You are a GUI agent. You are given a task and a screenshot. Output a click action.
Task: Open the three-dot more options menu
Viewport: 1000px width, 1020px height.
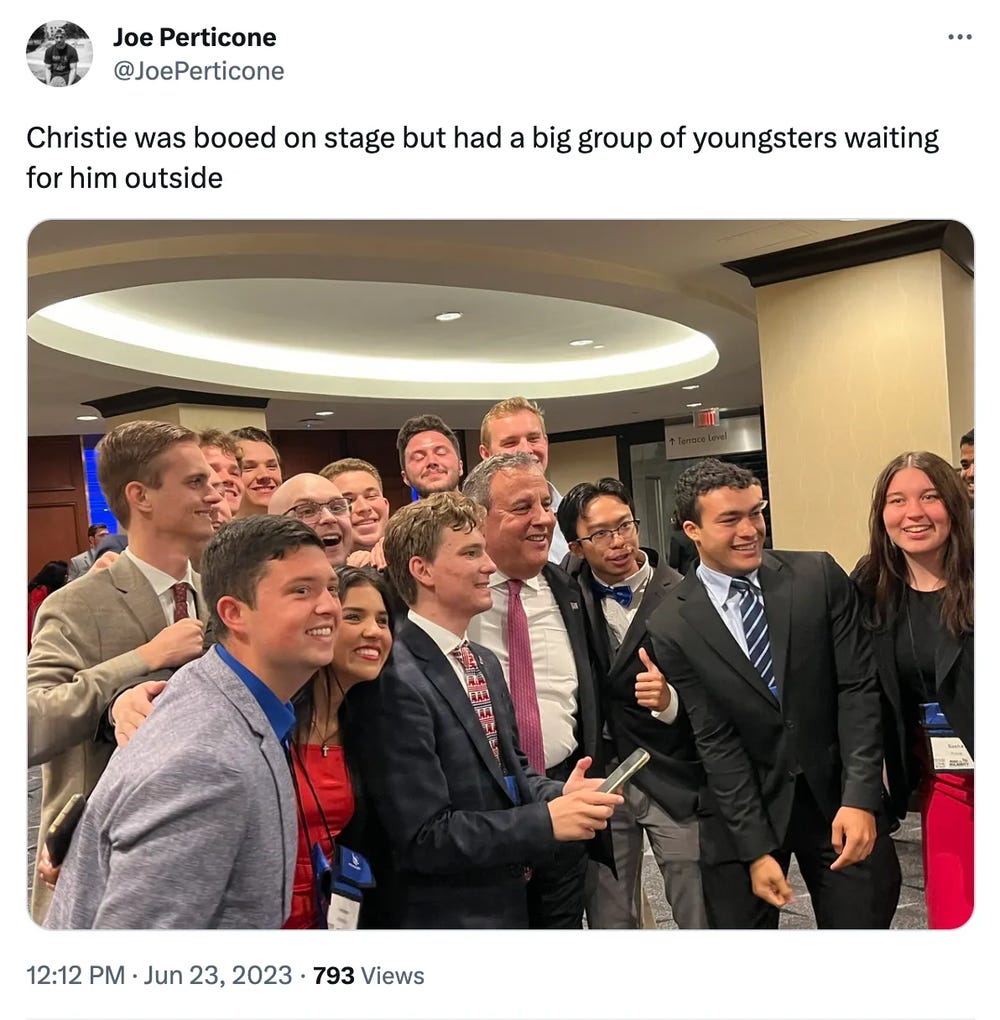pyautogui.click(x=960, y=37)
